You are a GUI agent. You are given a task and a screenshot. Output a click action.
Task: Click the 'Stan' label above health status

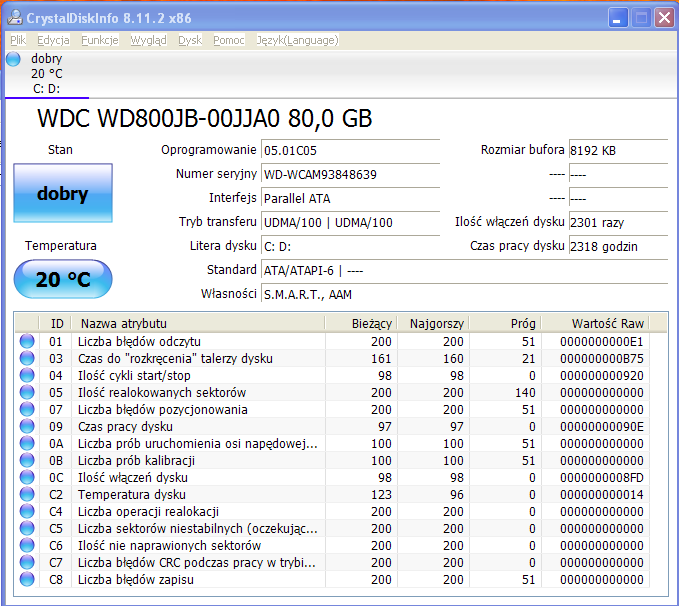pyautogui.click(x=60, y=150)
